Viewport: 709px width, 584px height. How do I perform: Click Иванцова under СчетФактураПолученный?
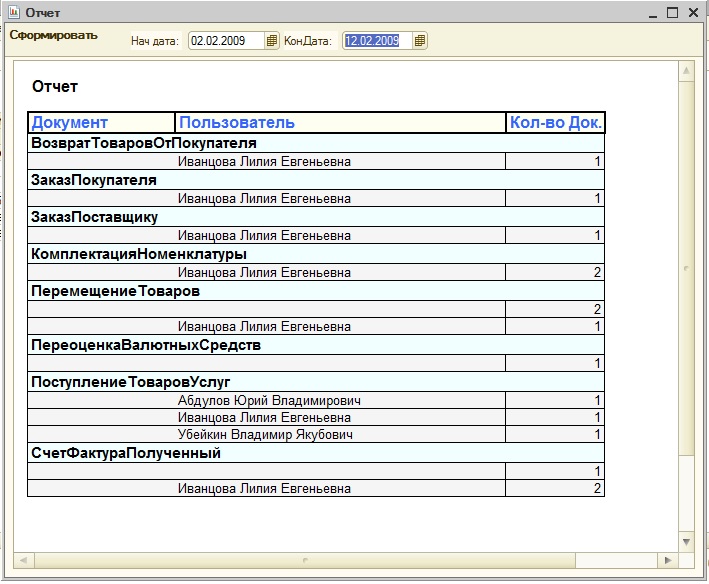(x=264, y=489)
